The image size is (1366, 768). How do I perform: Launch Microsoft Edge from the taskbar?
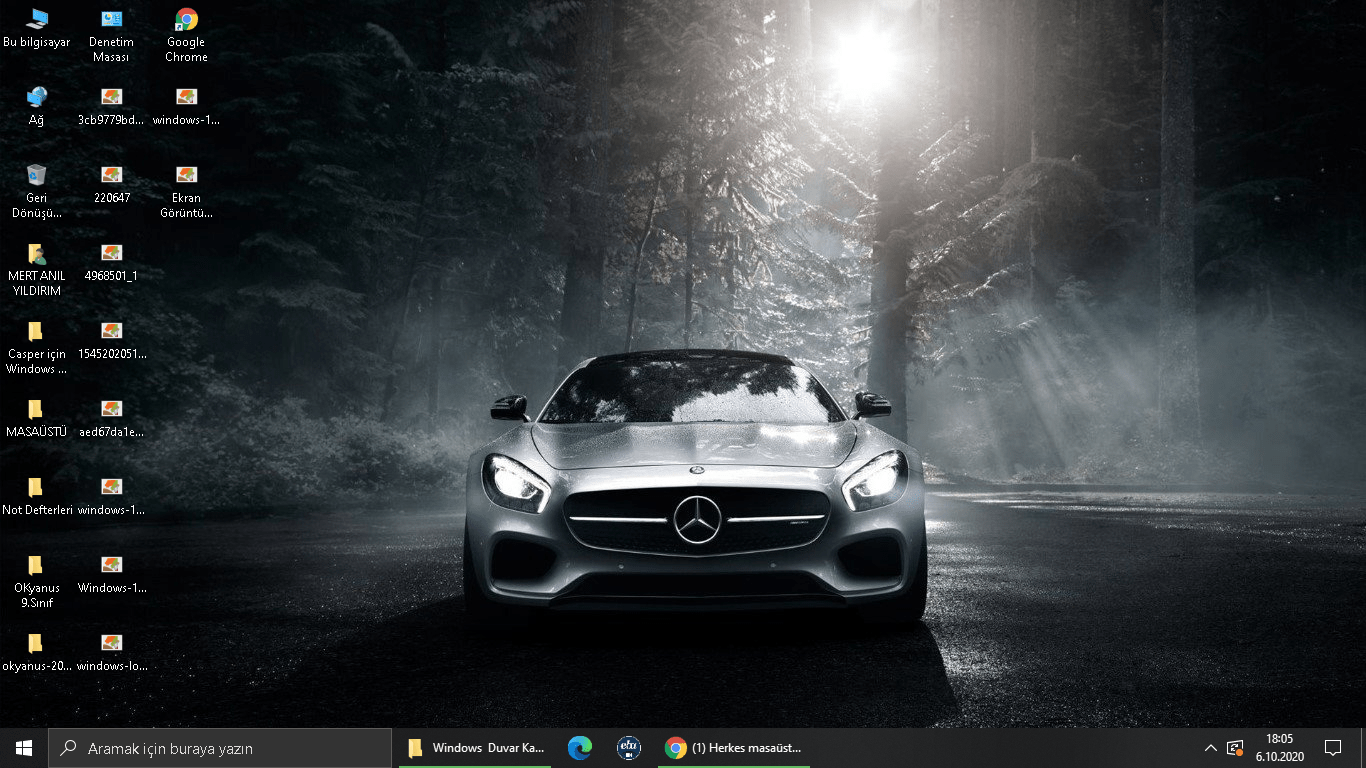(x=580, y=748)
